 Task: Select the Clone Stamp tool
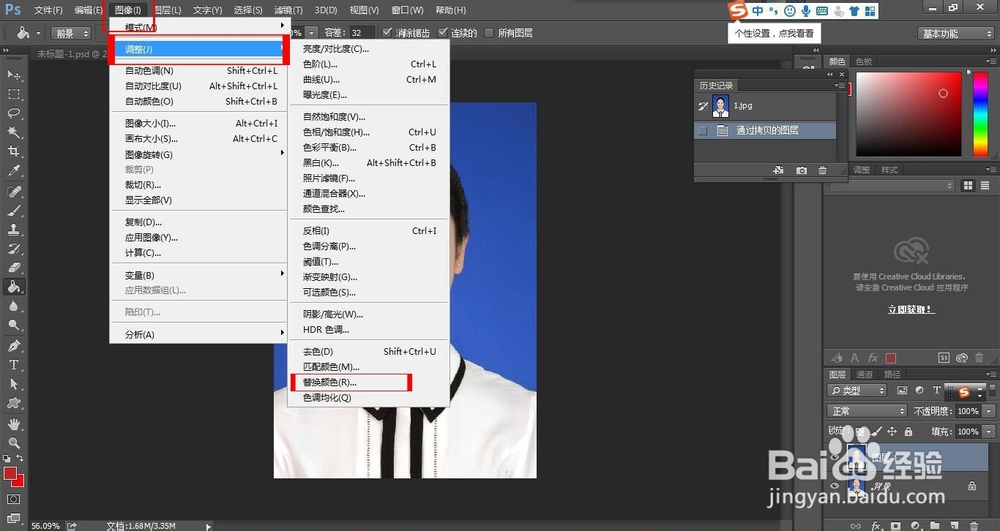[x=14, y=230]
